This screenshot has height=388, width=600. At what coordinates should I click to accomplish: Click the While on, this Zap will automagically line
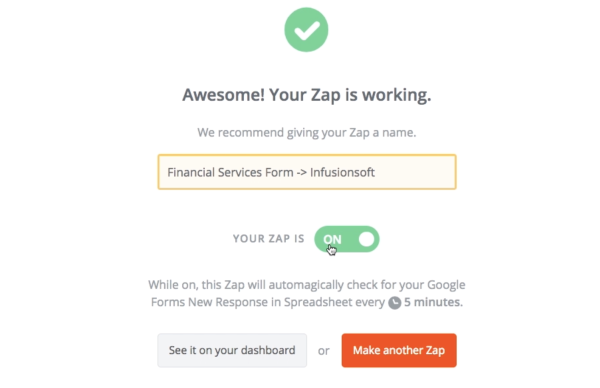tap(307, 285)
